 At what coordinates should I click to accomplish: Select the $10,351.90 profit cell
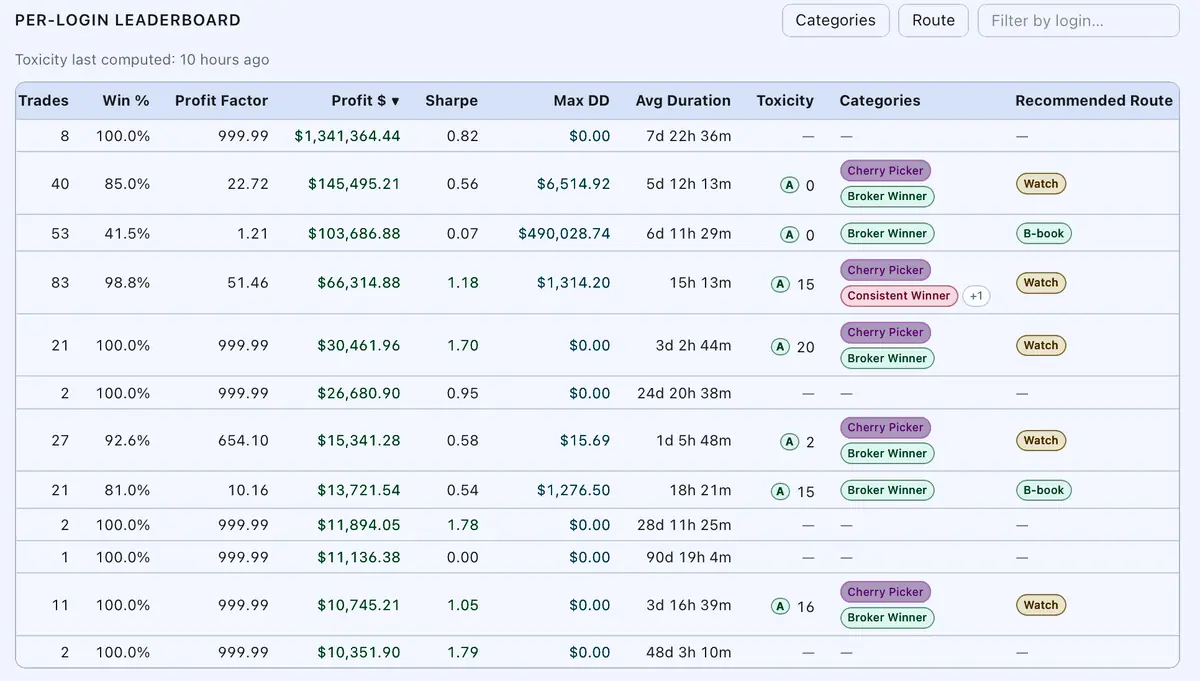pos(359,652)
